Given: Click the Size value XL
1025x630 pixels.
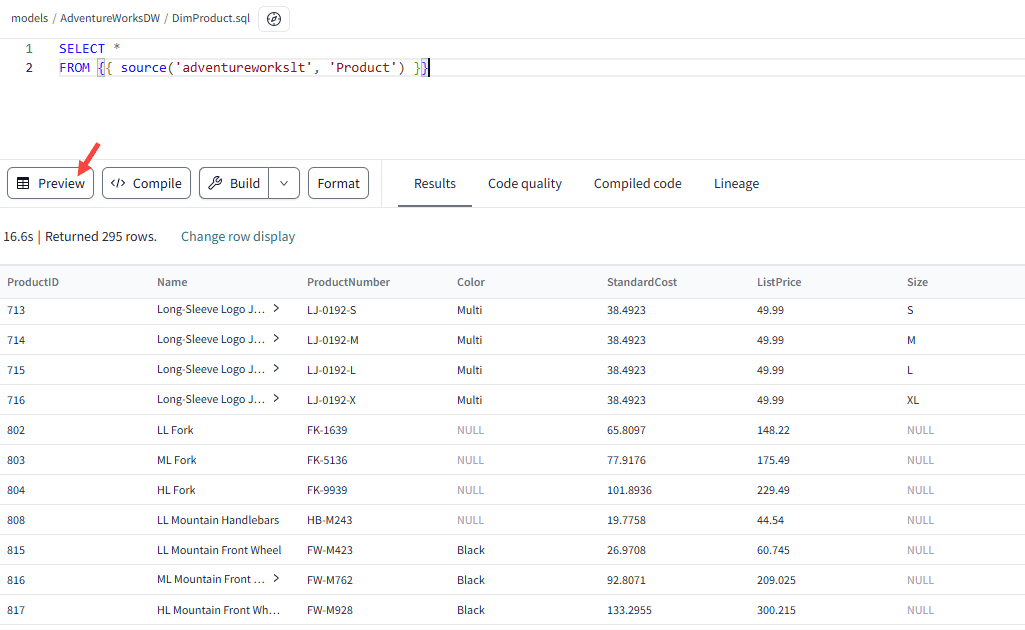Looking at the screenshot, I should [913, 401].
